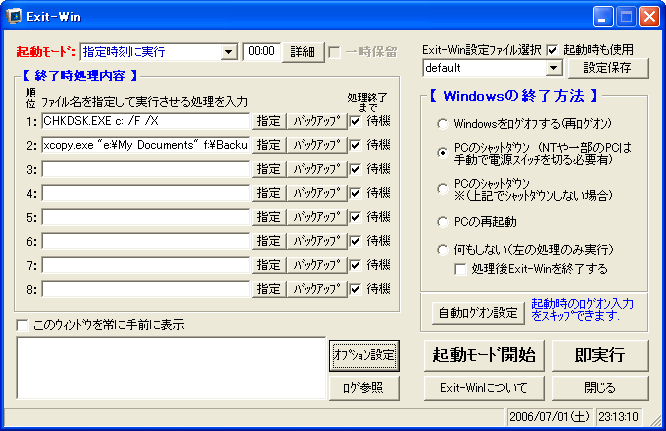Click 指定 button for row 1
The height and width of the screenshot is (431, 666).
coord(269,121)
